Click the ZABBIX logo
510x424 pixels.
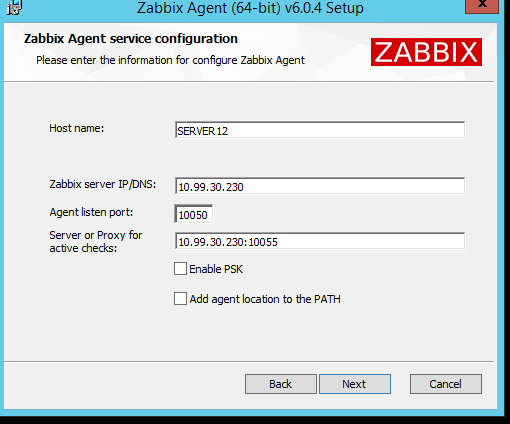pyautogui.click(x=426, y=52)
